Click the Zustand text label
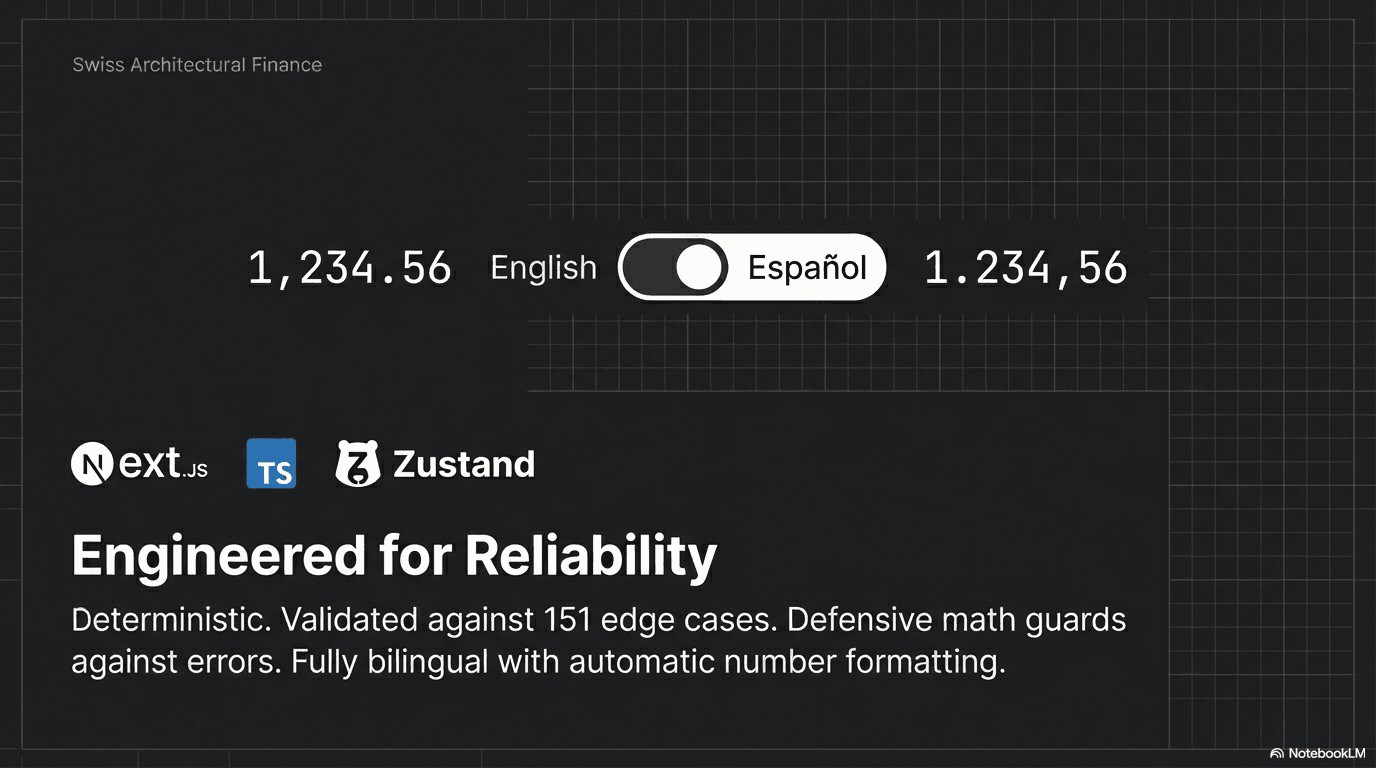 (x=464, y=464)
